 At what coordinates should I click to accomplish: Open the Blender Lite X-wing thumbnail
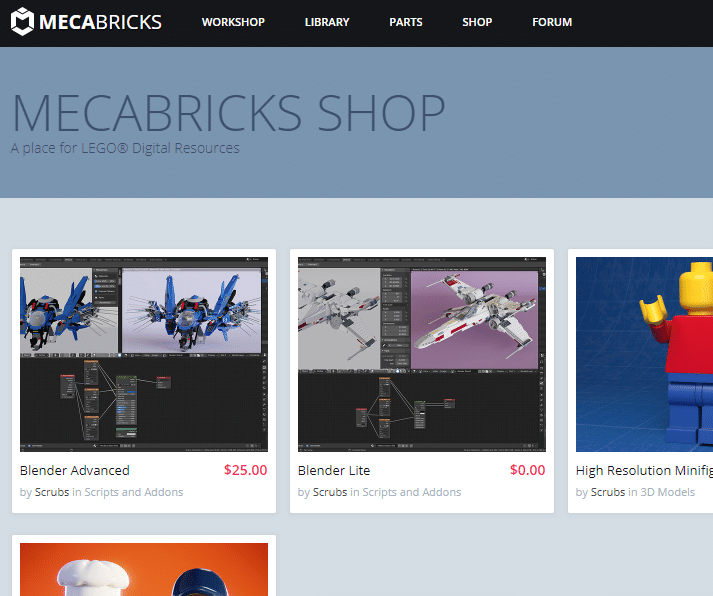(x=422, y=354)
